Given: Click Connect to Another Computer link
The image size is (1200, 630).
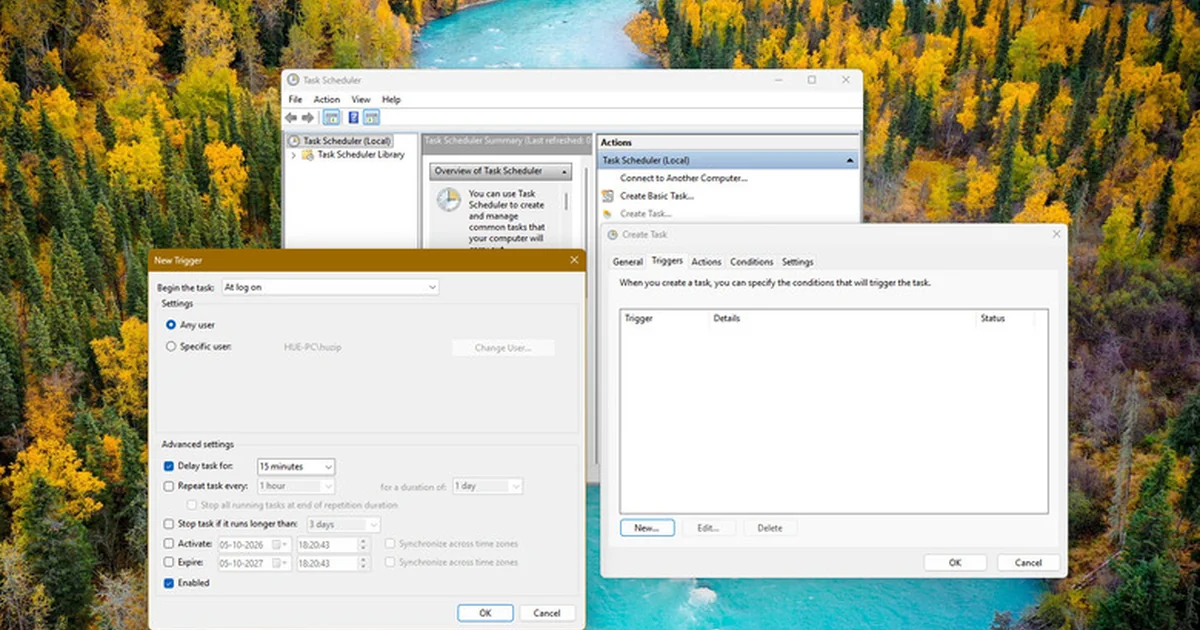Looking at the screenshot, I should (x=683, y=178).
